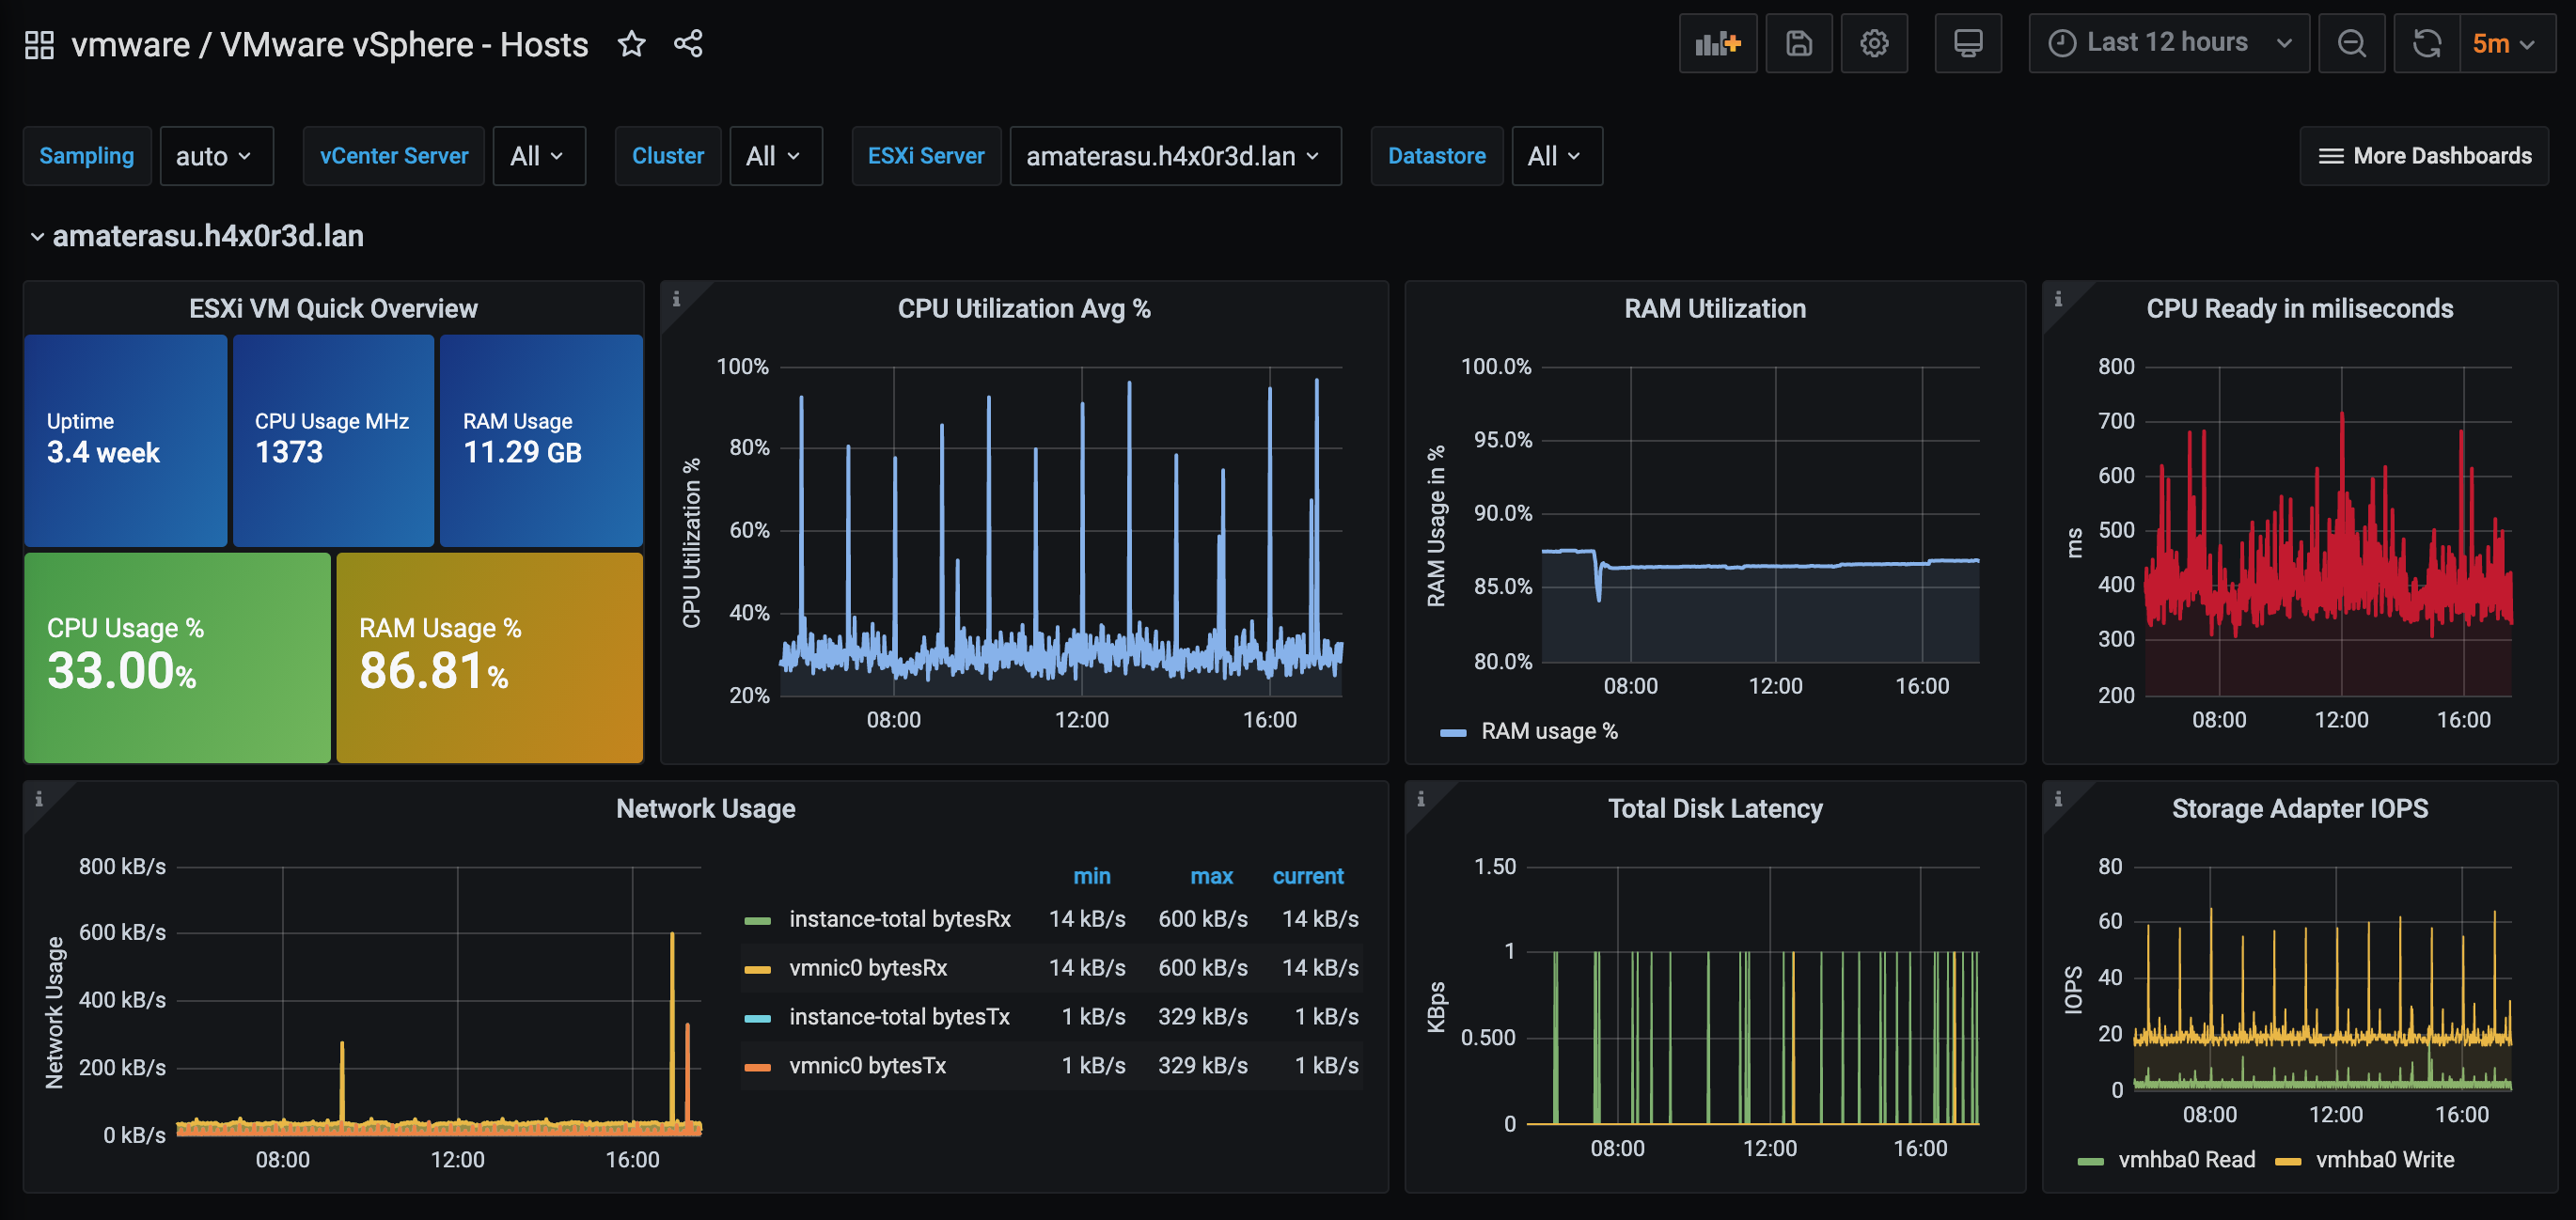Share the dashboard via share icon

pyautogui.click(x=688, y=44)
